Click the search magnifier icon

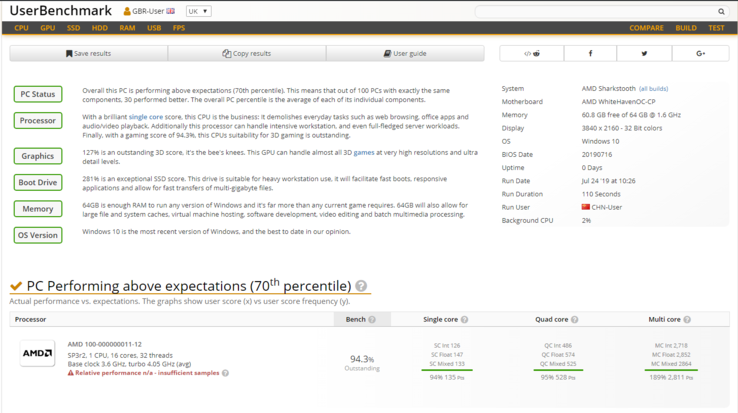click(721, 11)
